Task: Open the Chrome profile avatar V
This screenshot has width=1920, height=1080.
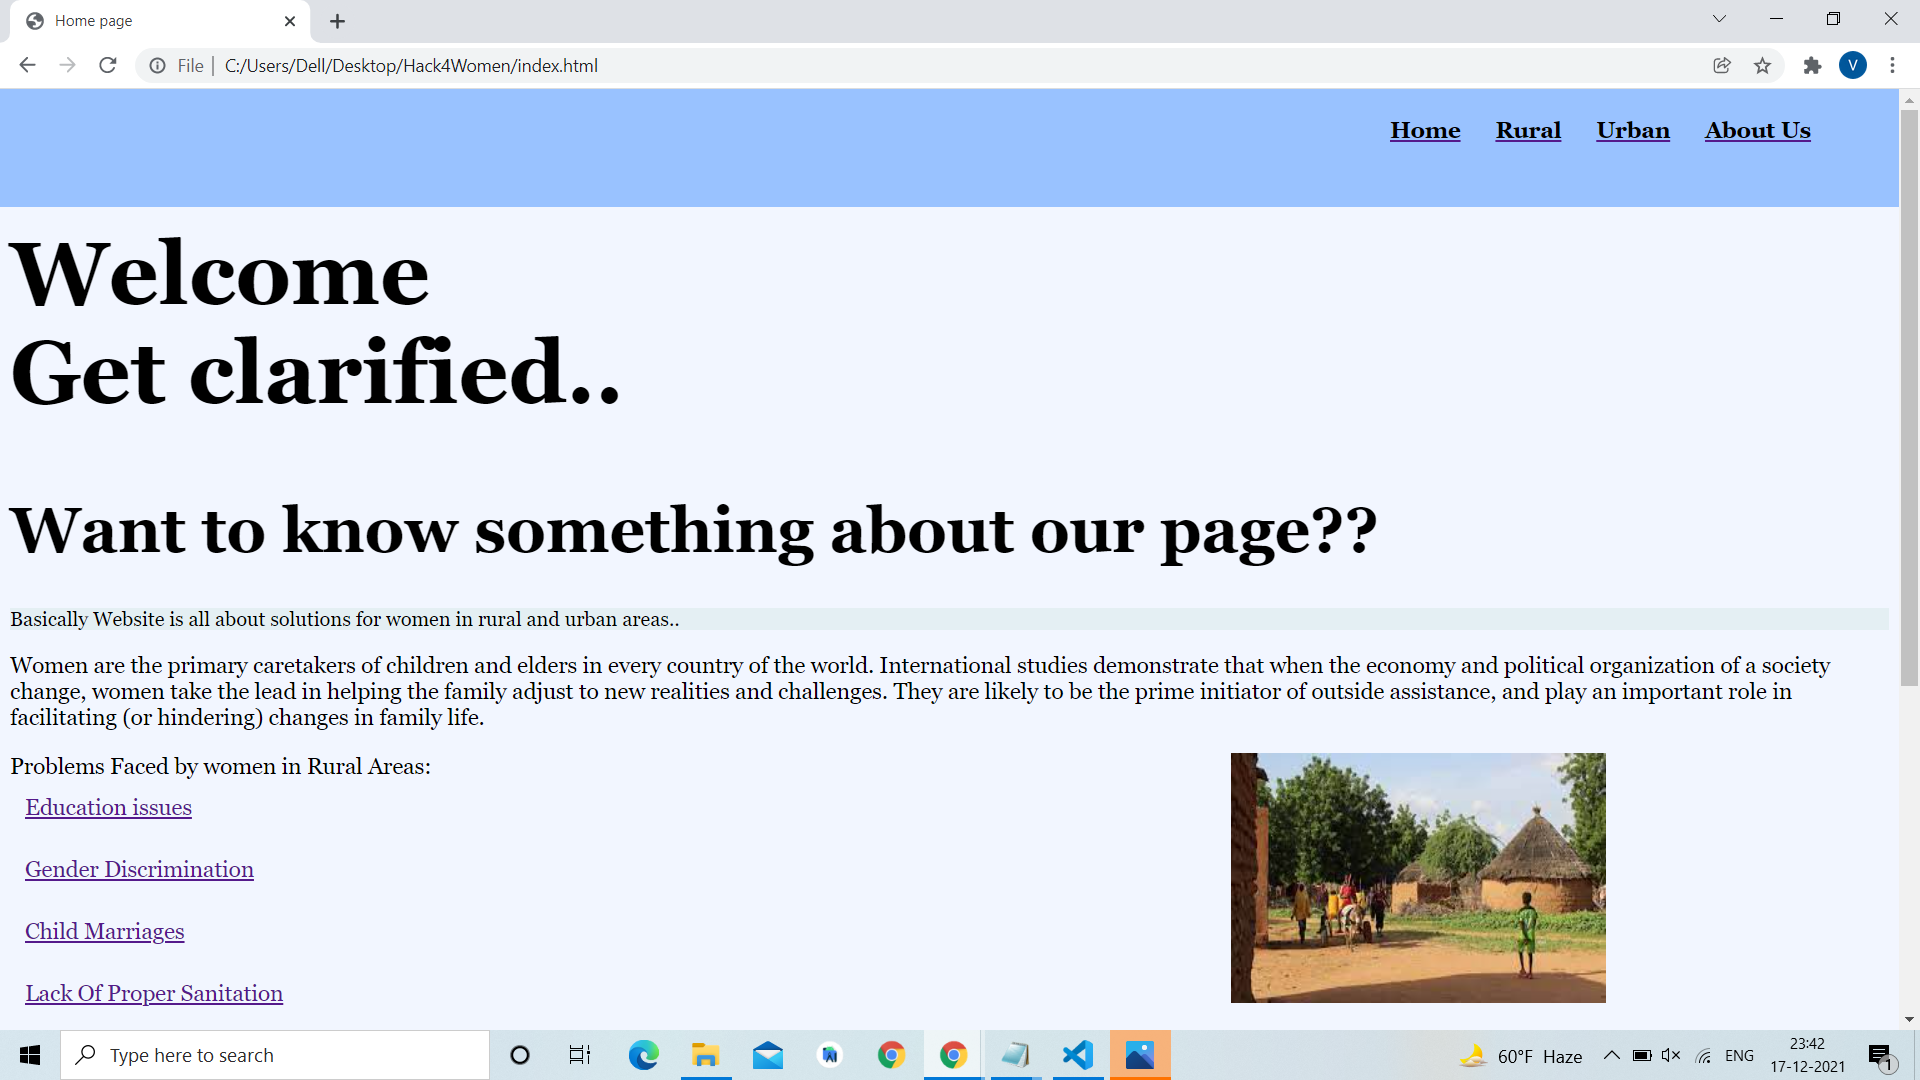Action: click(1852, 65)
